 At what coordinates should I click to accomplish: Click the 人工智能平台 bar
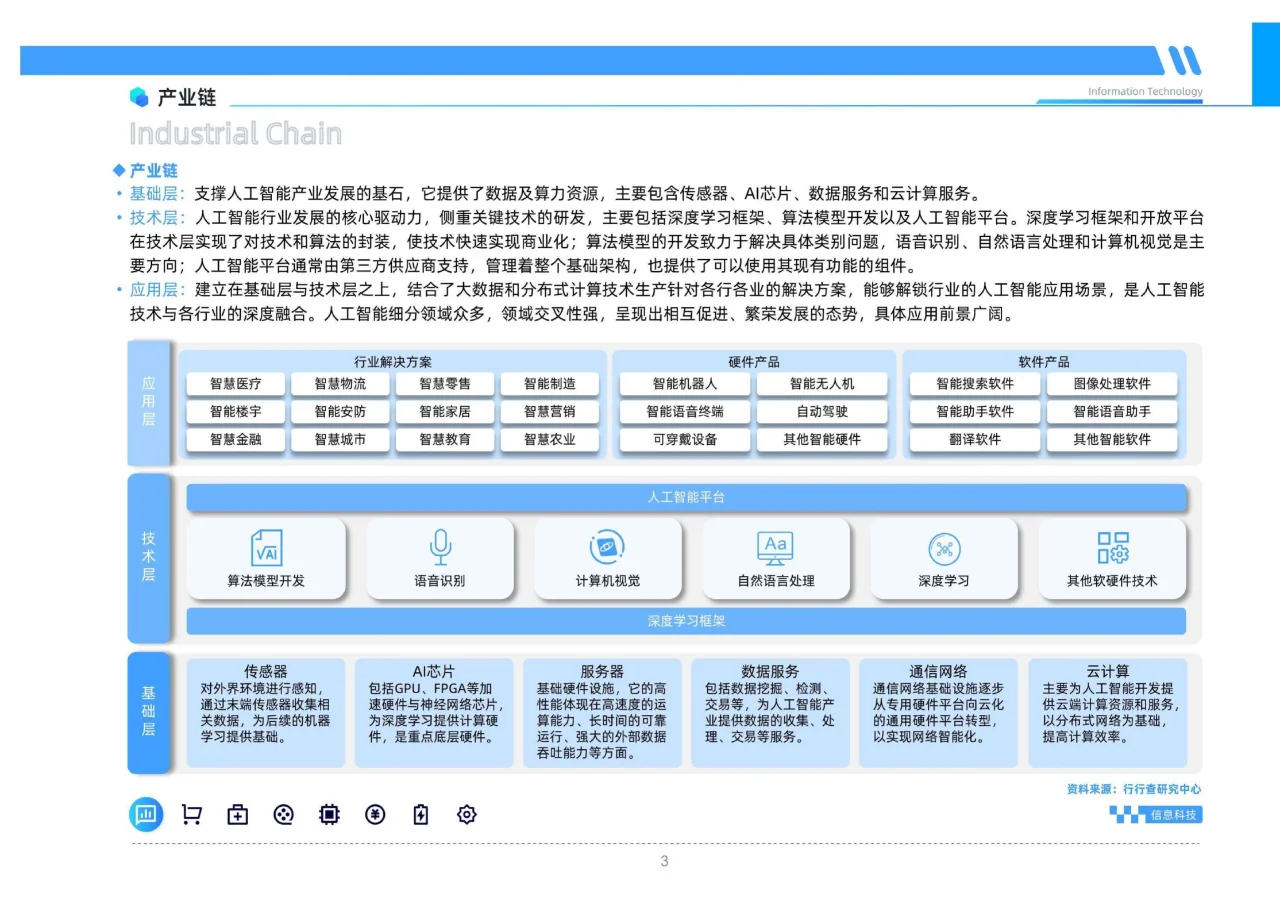click(x=686, y=497)
